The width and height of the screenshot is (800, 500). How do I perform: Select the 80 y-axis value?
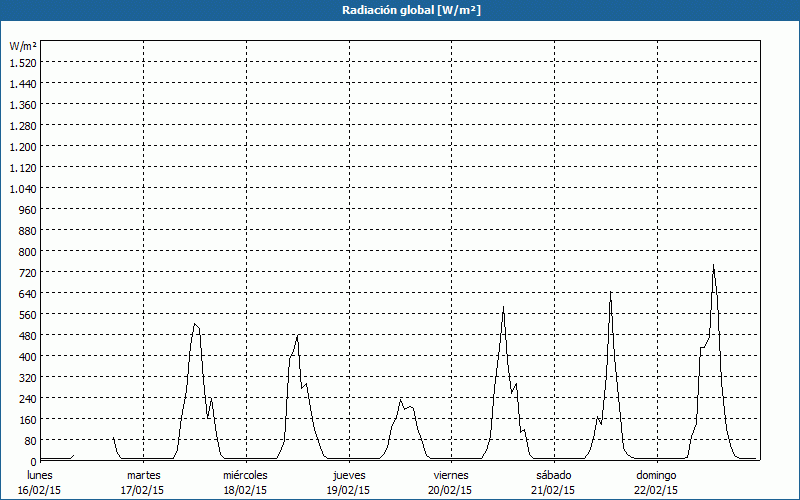click(31, 441)
